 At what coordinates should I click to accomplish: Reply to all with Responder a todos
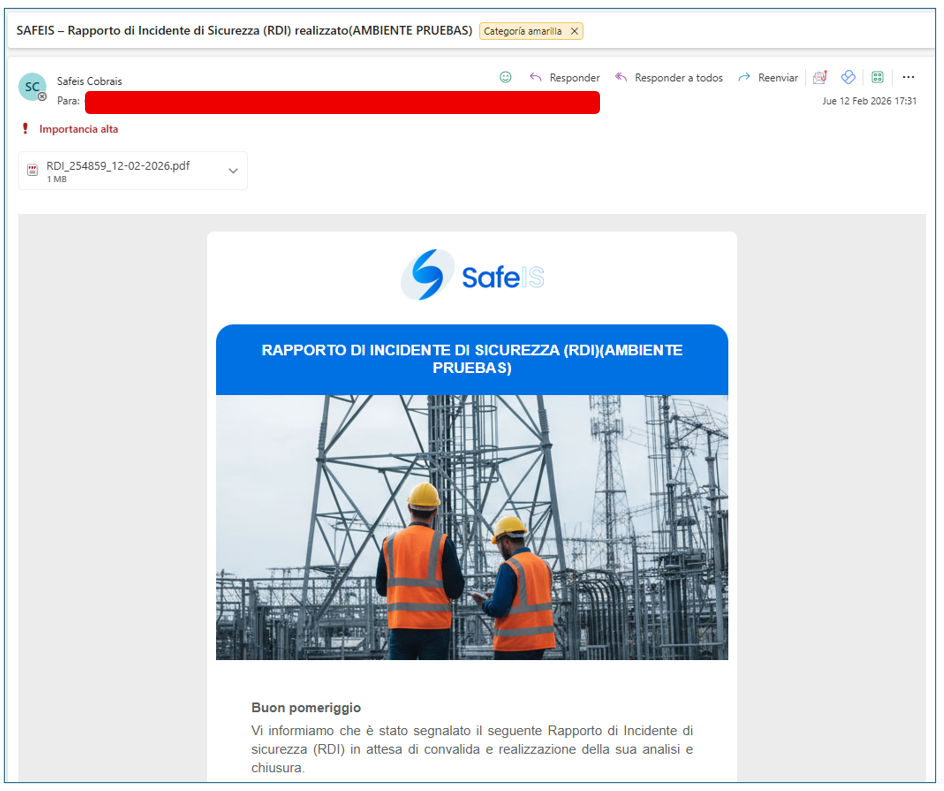click(x=668, y=78)
